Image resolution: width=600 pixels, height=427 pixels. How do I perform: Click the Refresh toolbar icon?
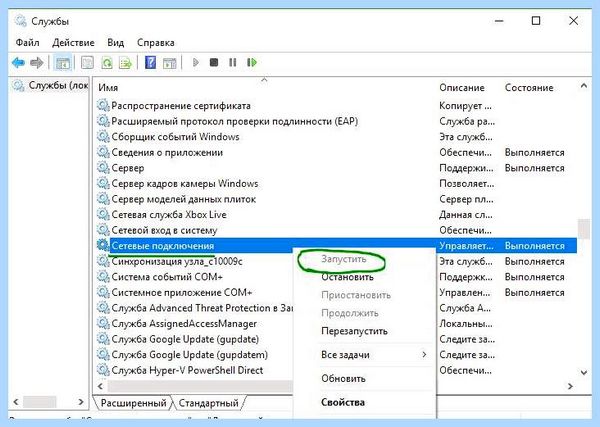click(107, 62)
